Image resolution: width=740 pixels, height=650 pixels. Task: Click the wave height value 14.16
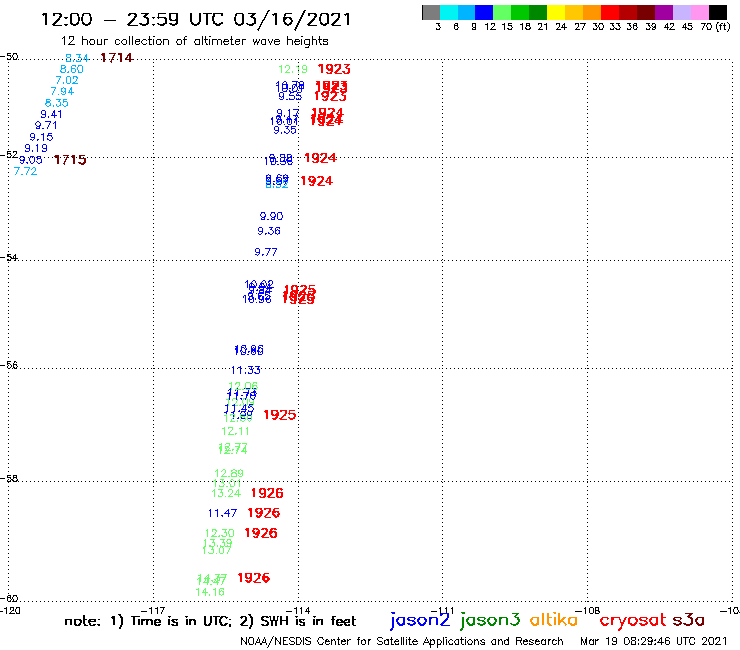point(210,592)
